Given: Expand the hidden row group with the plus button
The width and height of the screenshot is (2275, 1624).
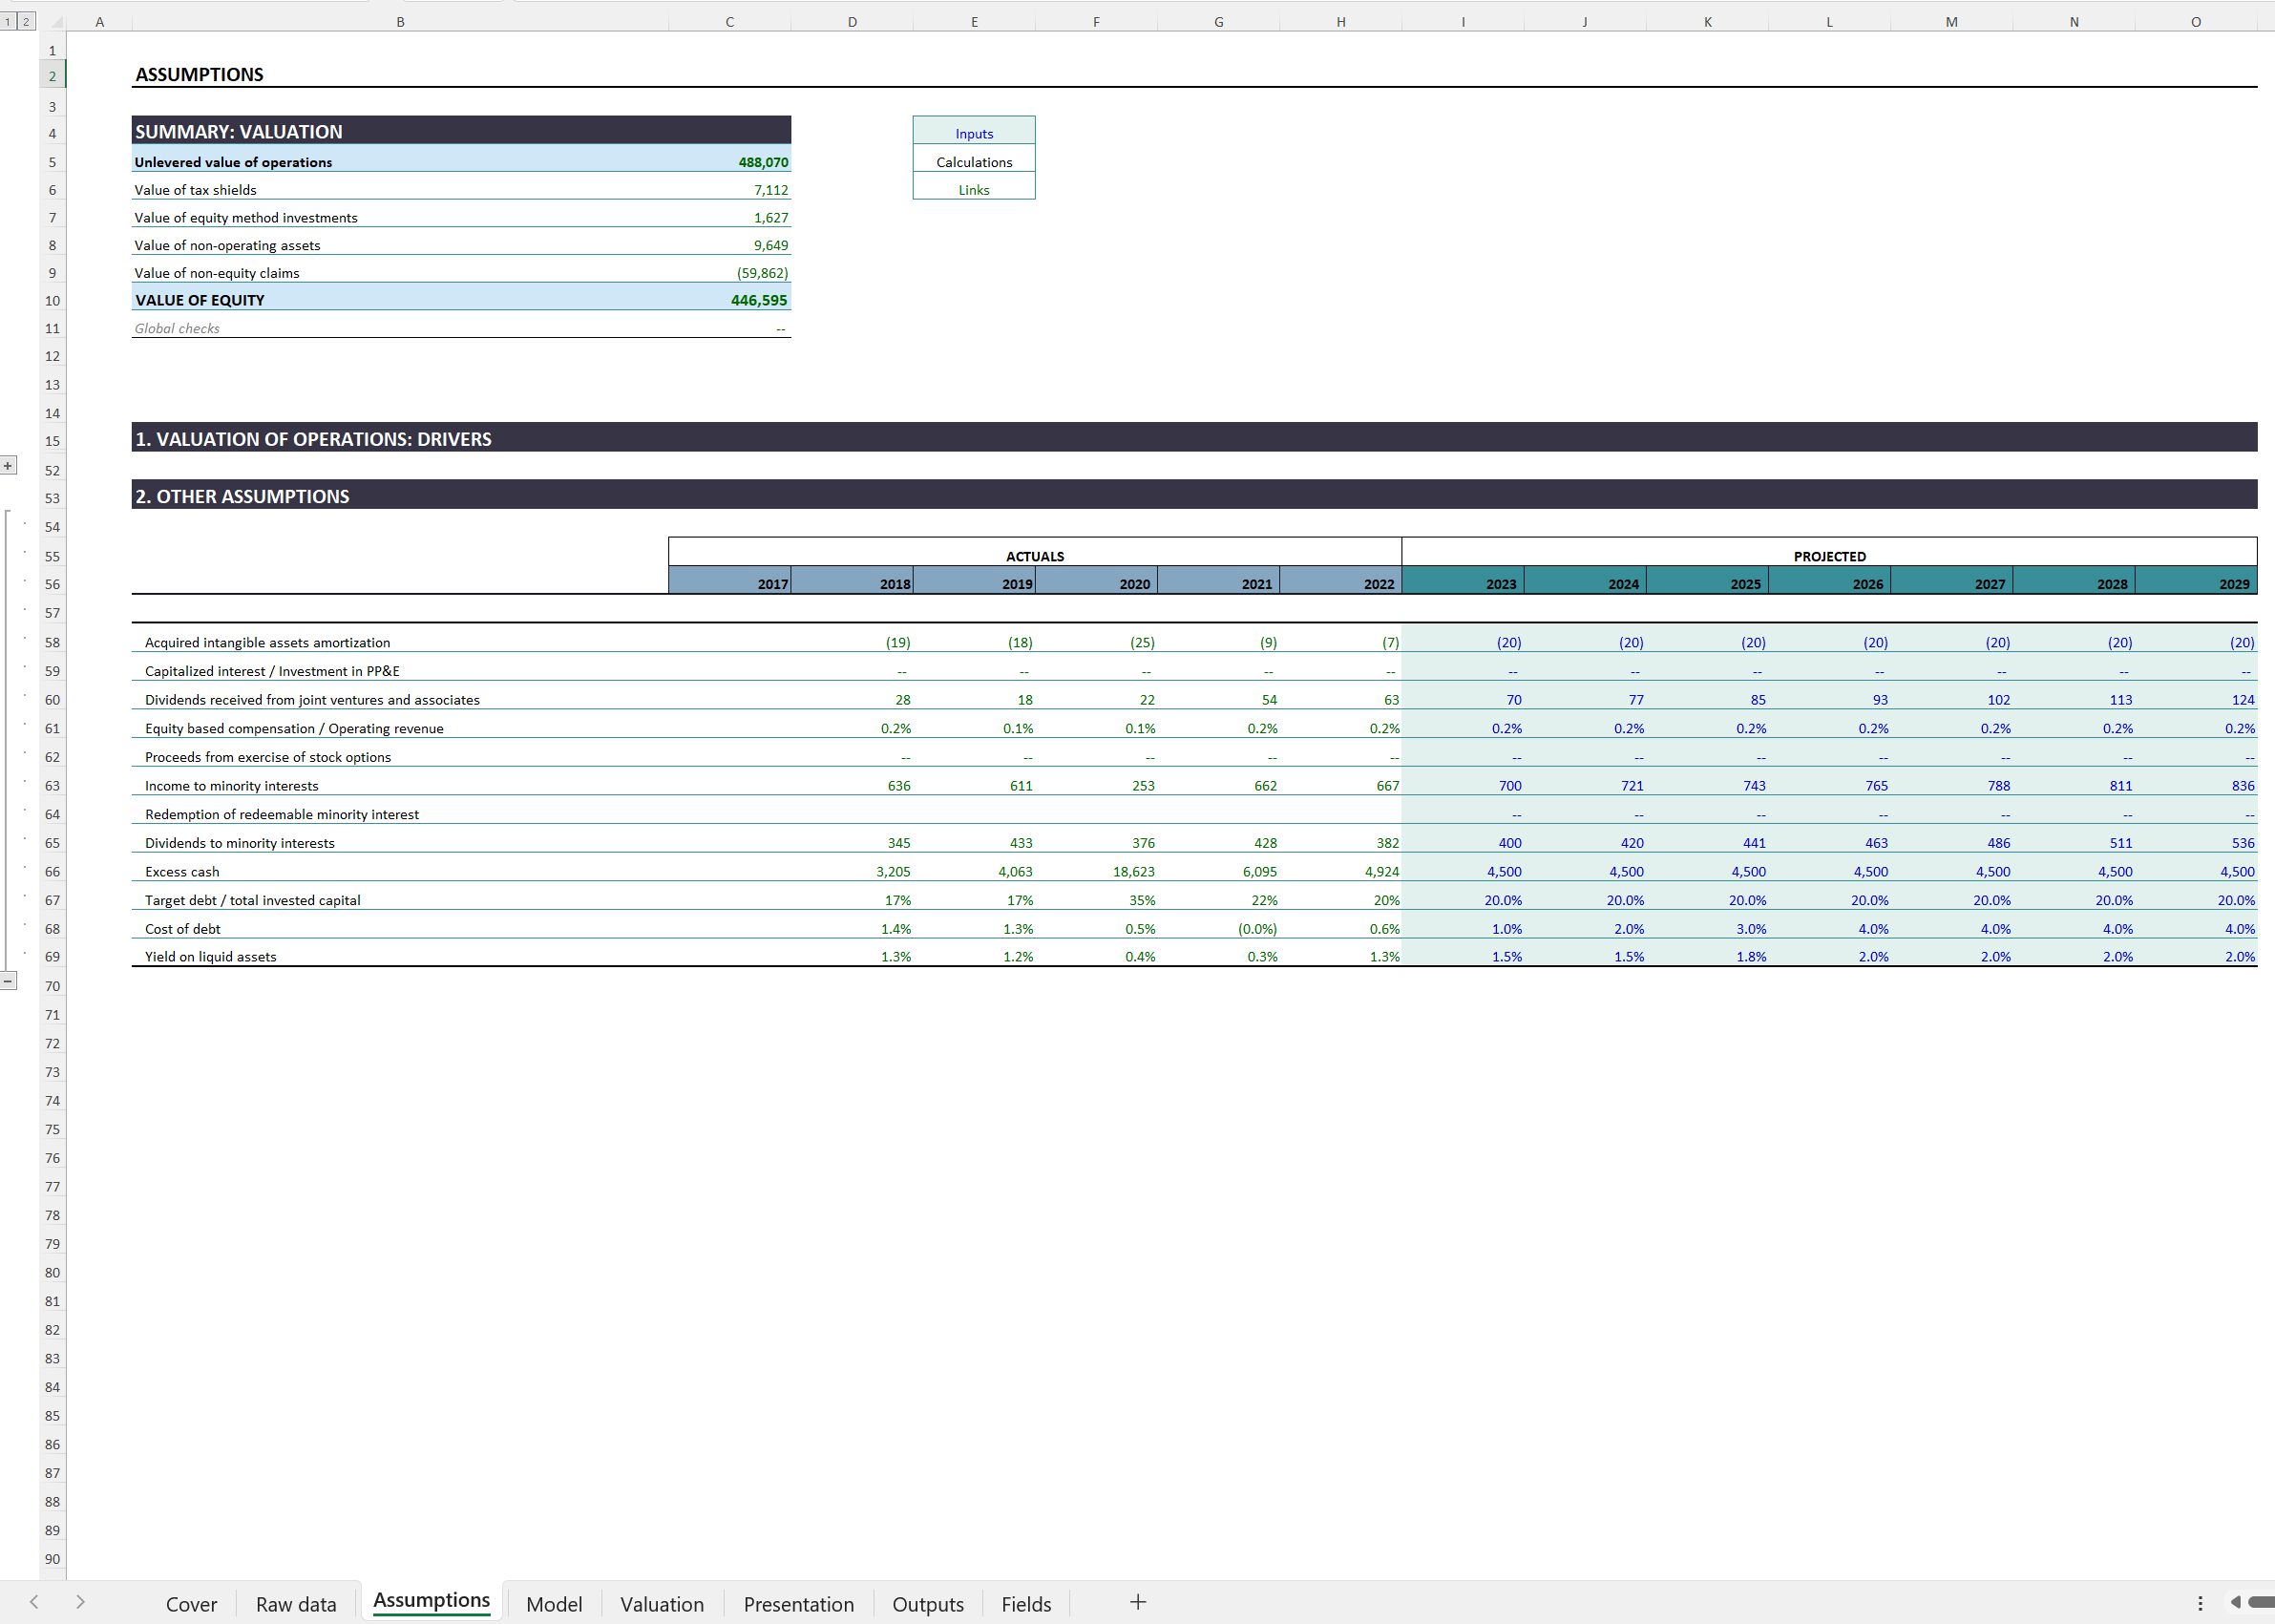Looking at the screenshot, I should (8, 465).
